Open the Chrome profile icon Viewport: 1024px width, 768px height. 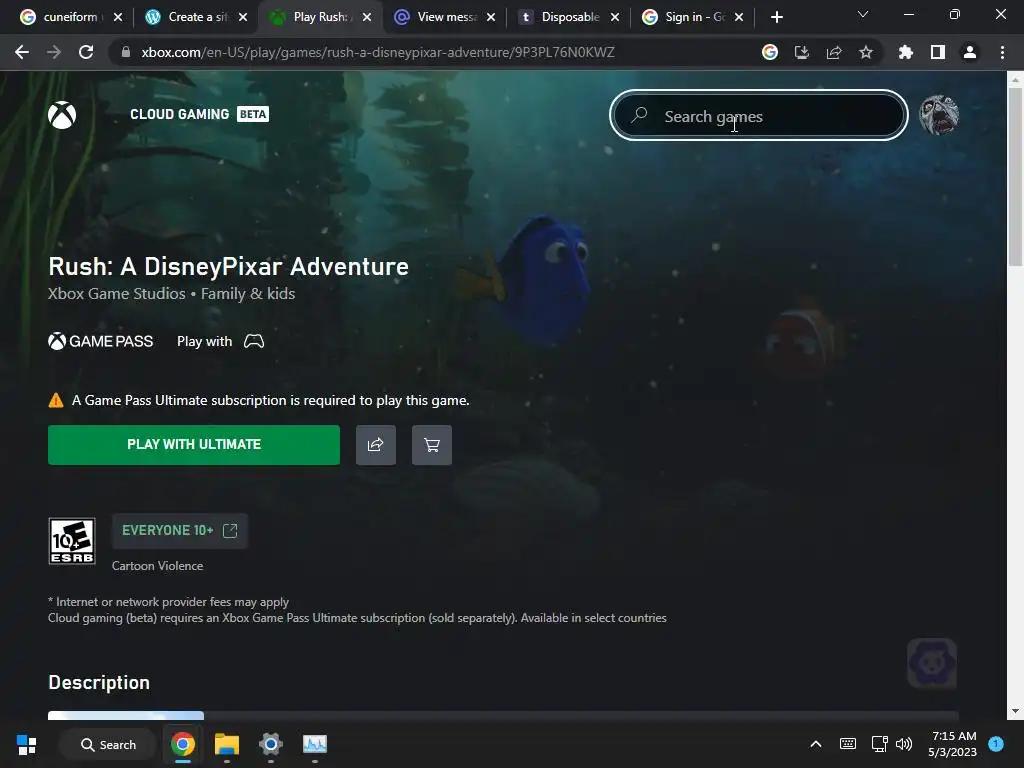click(970, 52)
